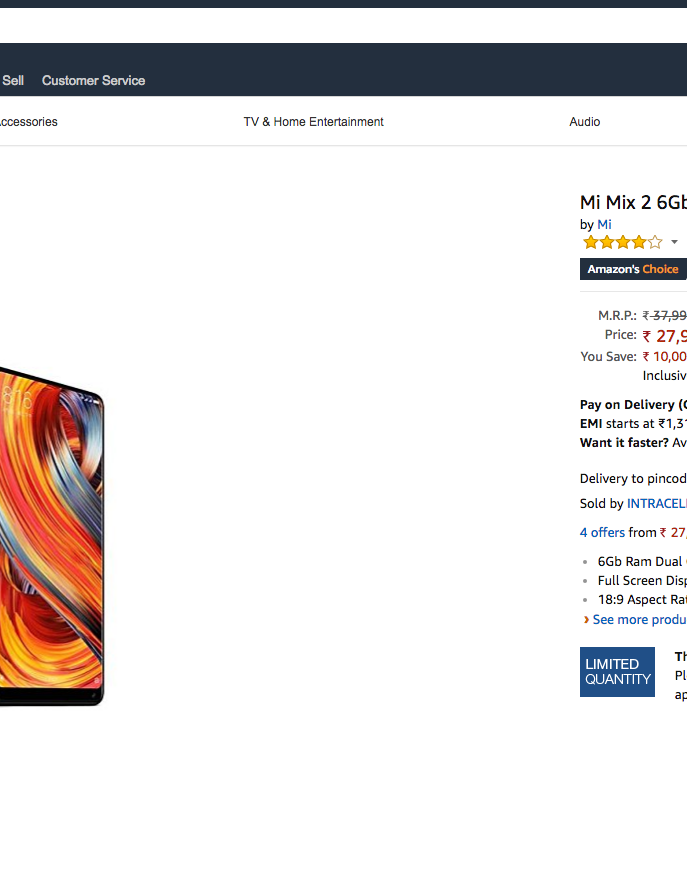Click the four-star rating icons

click(x=622, y=242)
